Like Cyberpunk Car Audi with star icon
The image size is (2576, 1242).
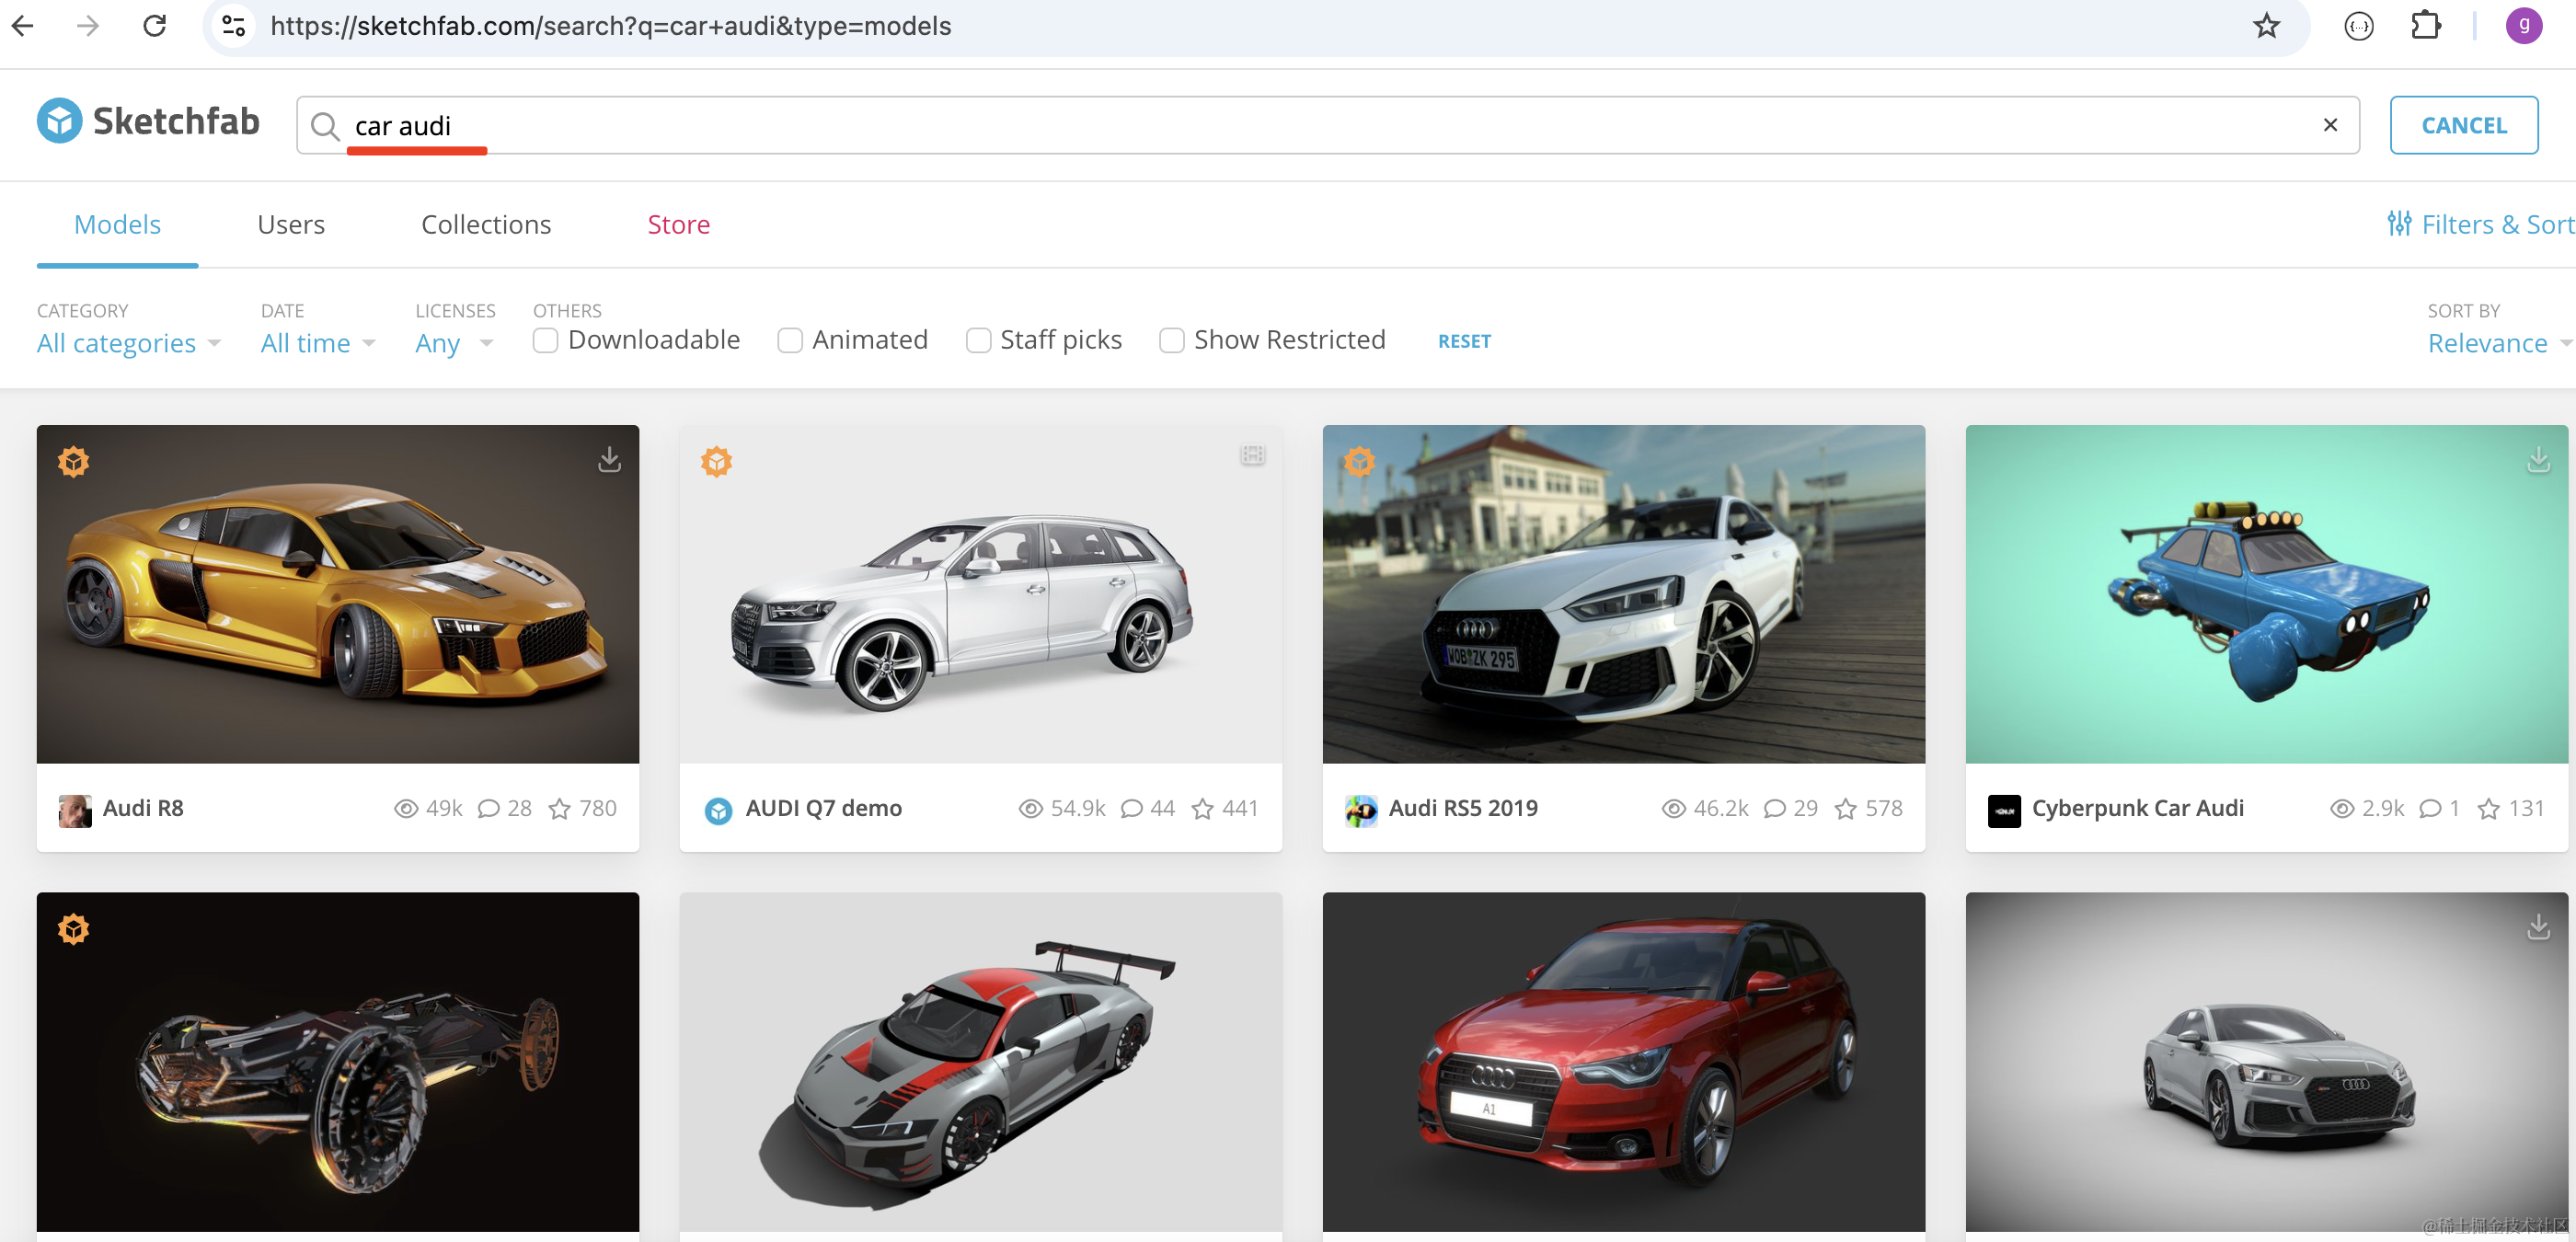pos(2489,809)
